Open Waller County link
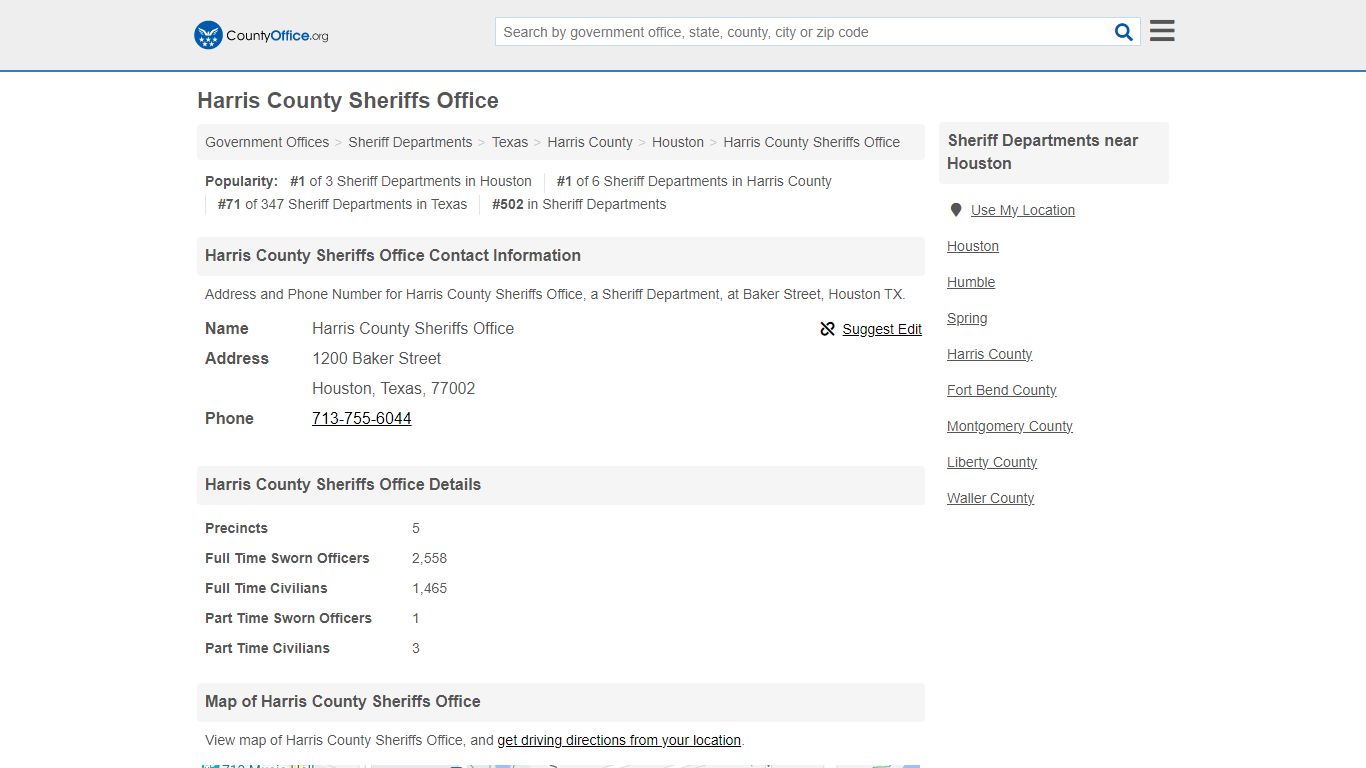Image resolution: width=1366 pixels, height=768 pixels. (990, 498)
